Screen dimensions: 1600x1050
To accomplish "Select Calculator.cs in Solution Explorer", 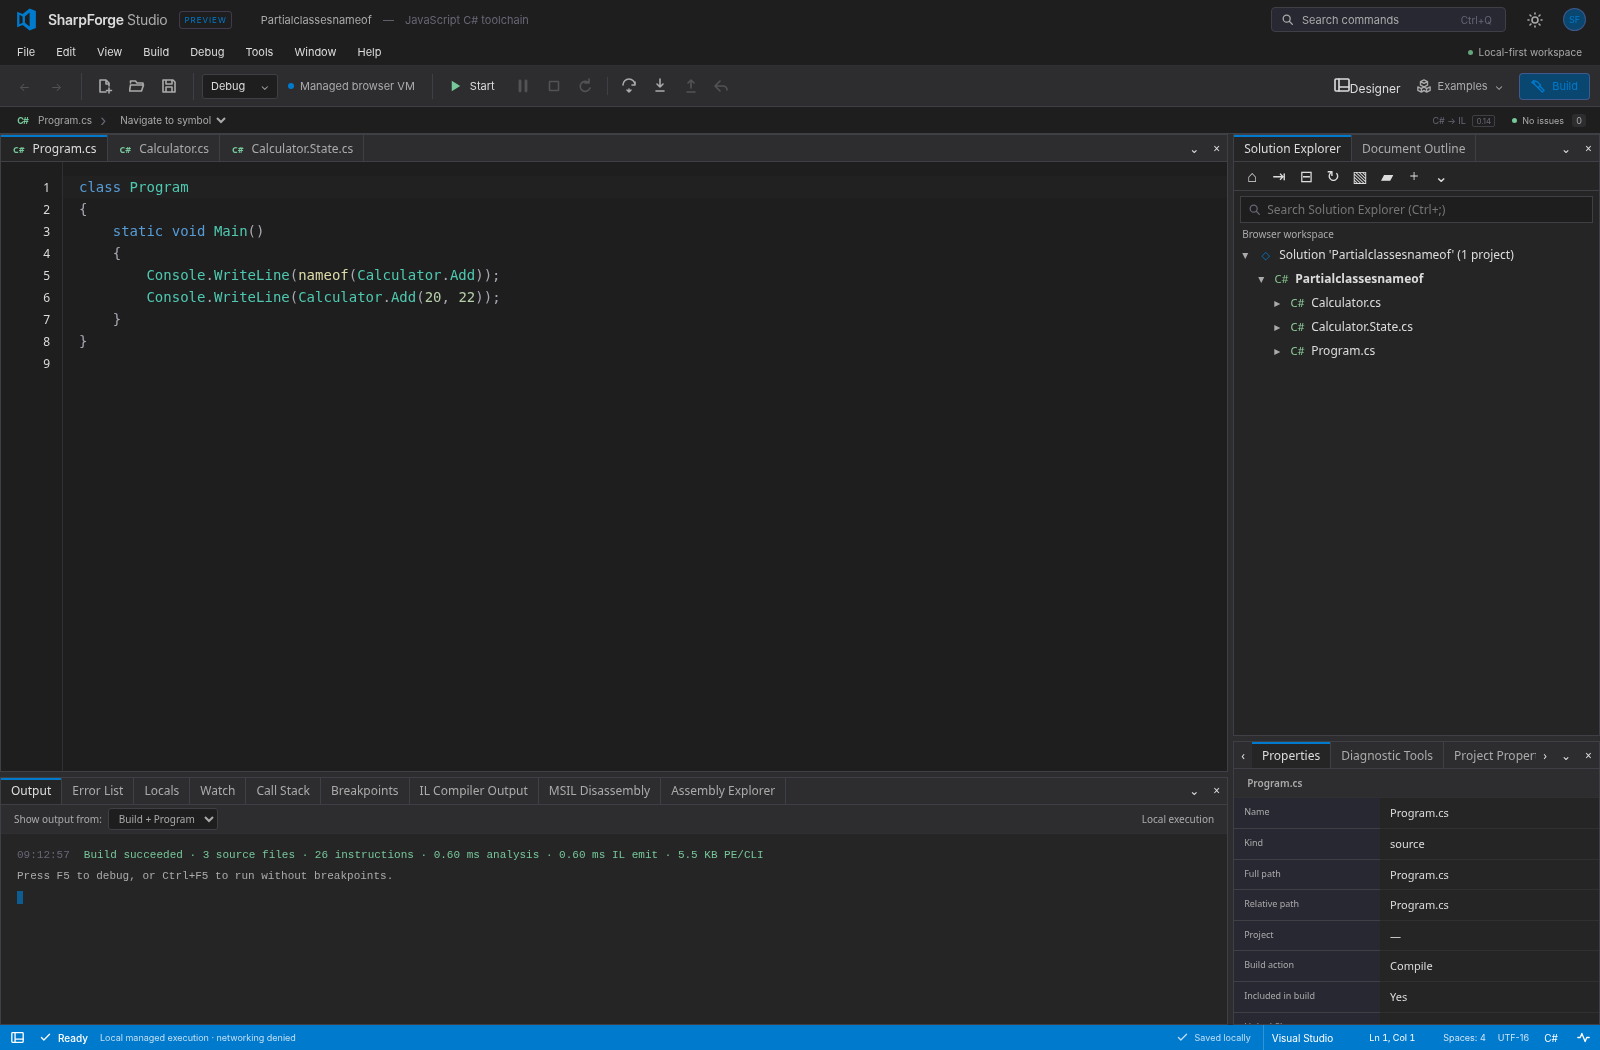I will point(1345,303).
